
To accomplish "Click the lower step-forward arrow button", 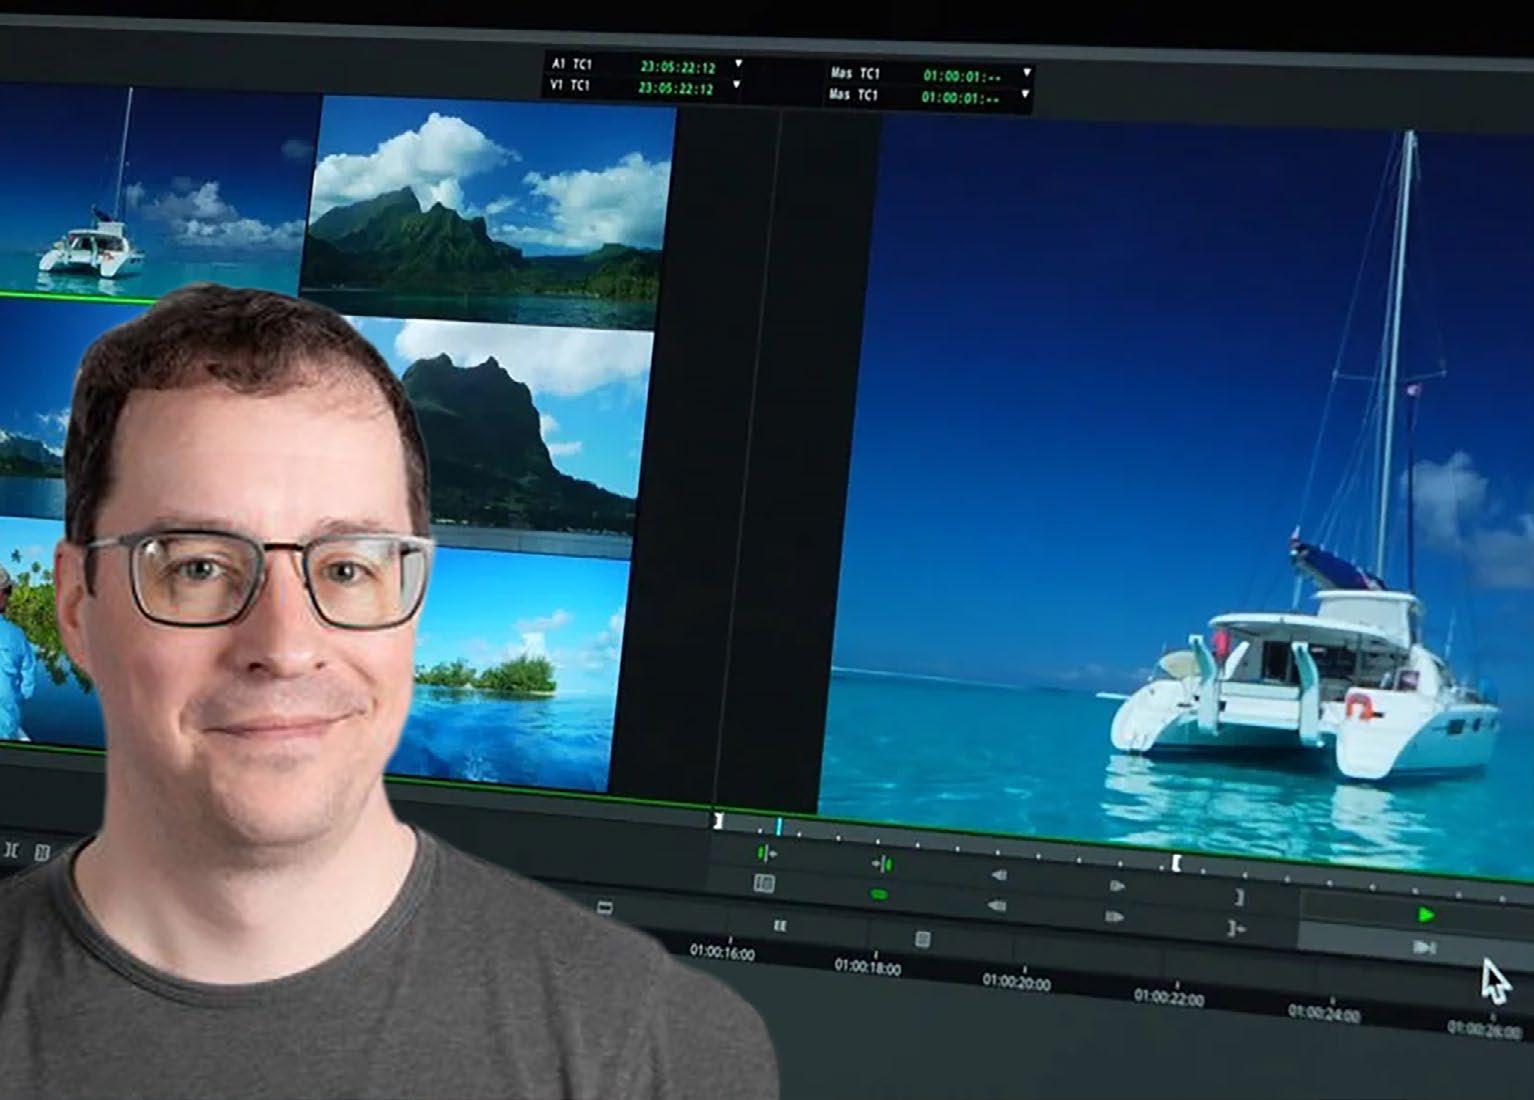I will coord(1115,916).
